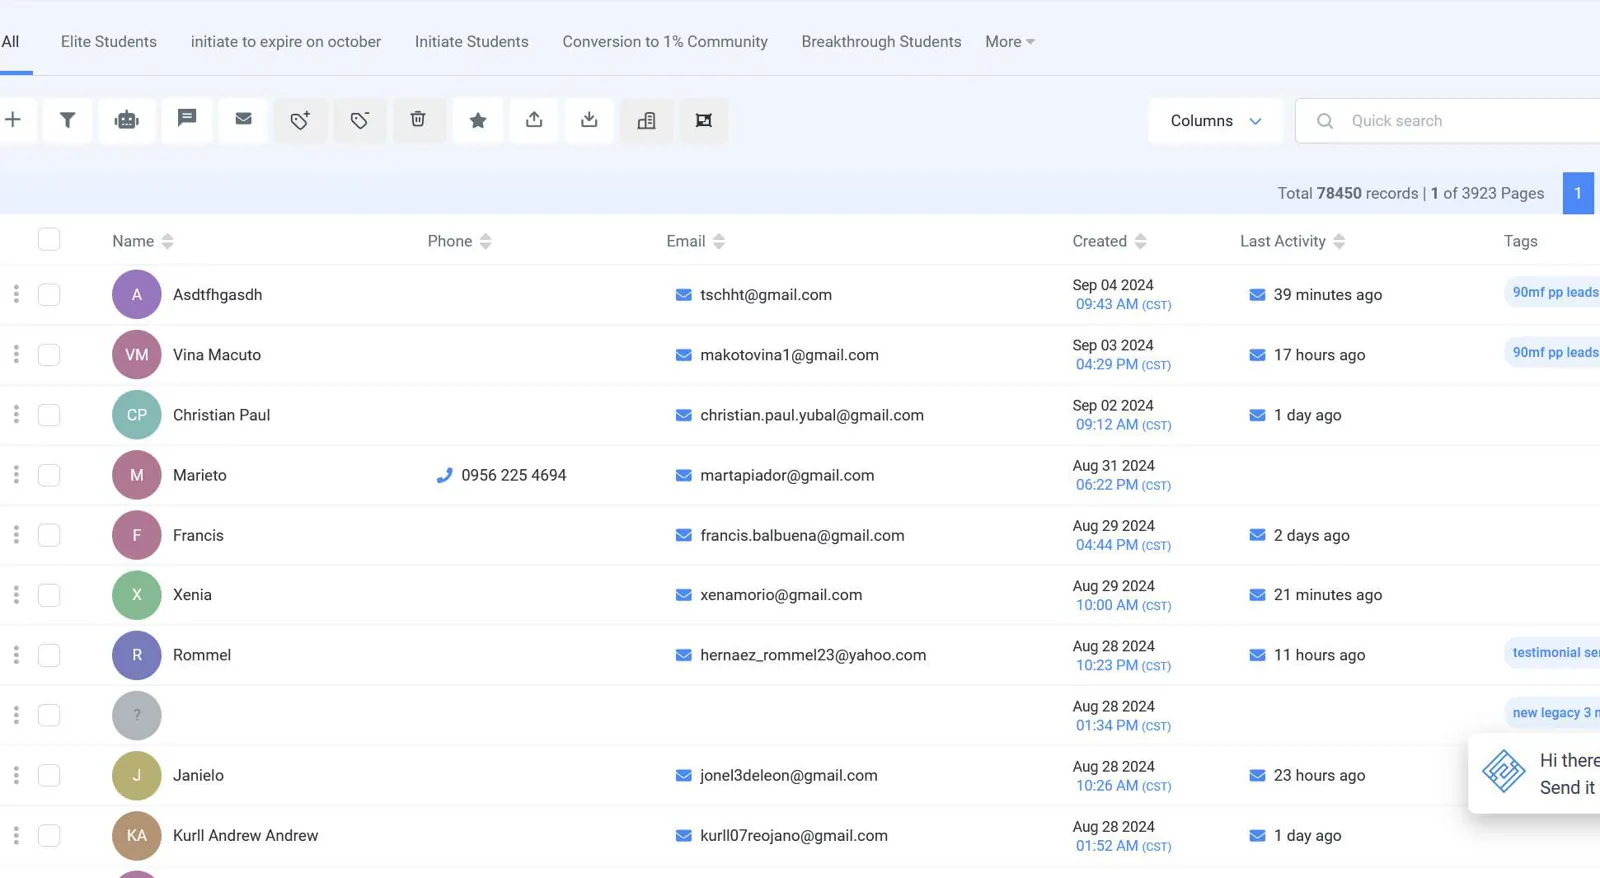Click phone icon beside 0956 225 4694
1600x878 pixels.
click(x=444, y=475)
